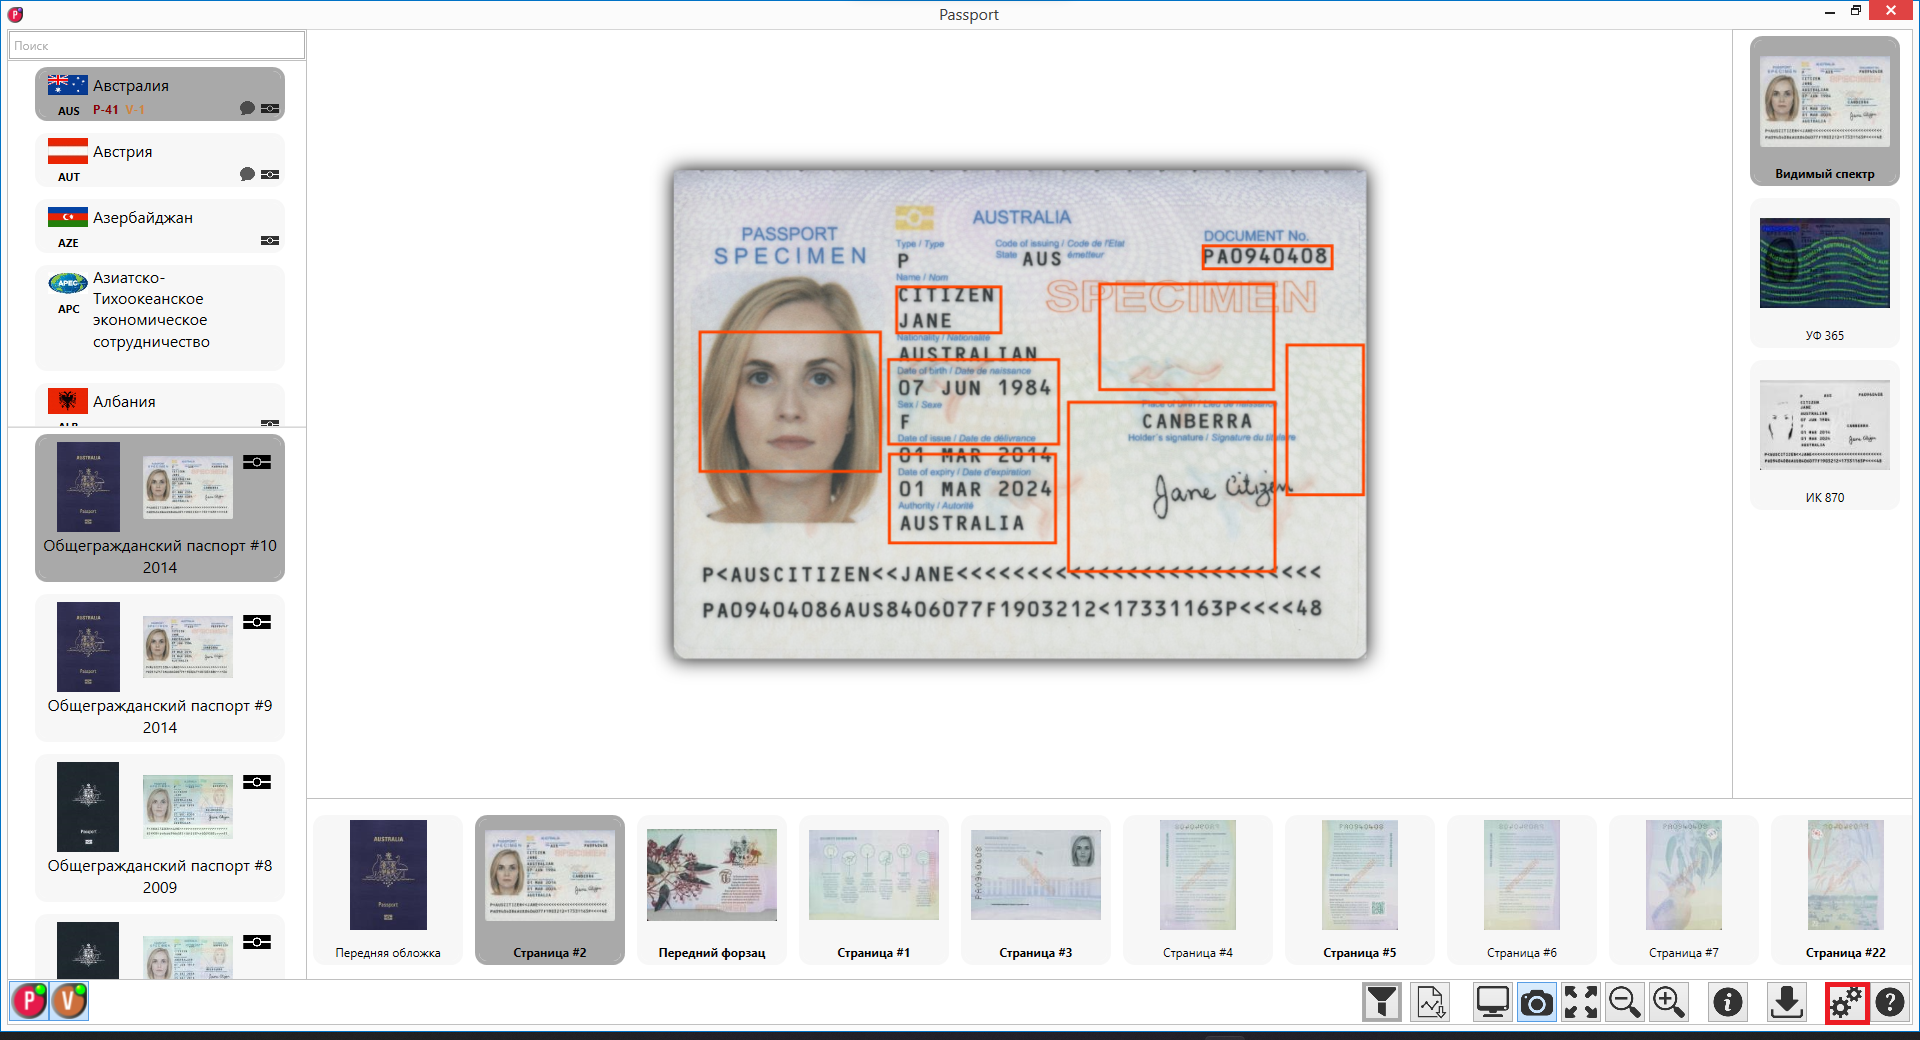Click document icon on Общегражданский паспорт #8
Viewport: 1920px width, 1040px height.
(x=257, y=782)
